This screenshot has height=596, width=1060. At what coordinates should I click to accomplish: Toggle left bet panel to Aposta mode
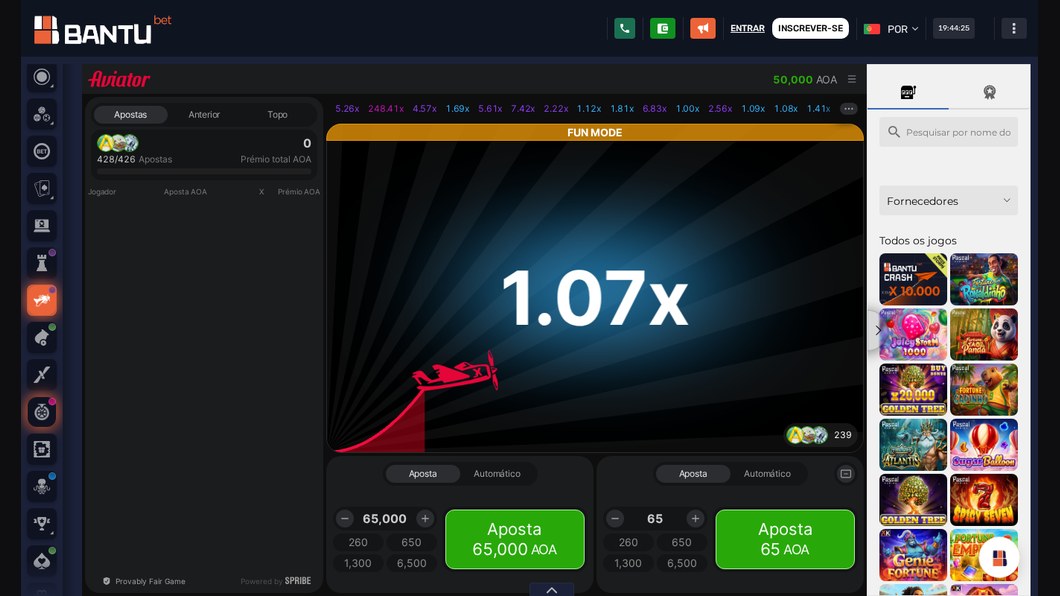pyautogui.click(x=423, y=474)
